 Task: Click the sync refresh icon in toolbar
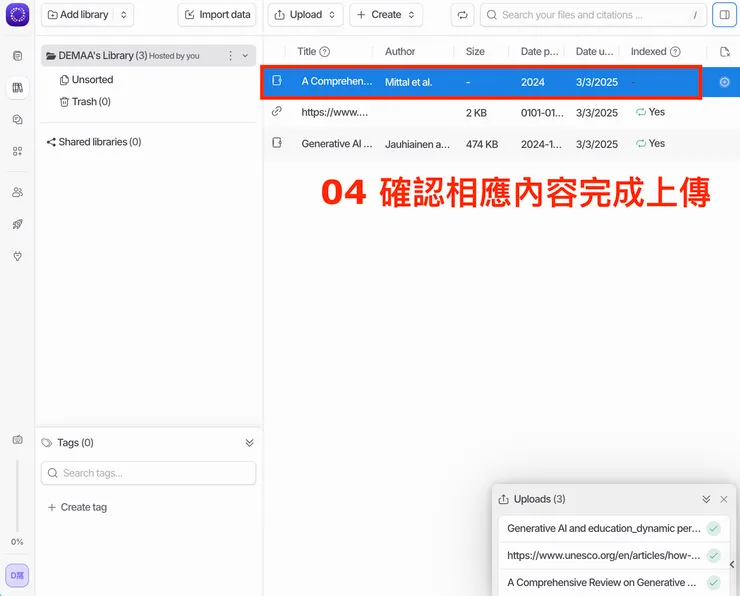[462, 15]
